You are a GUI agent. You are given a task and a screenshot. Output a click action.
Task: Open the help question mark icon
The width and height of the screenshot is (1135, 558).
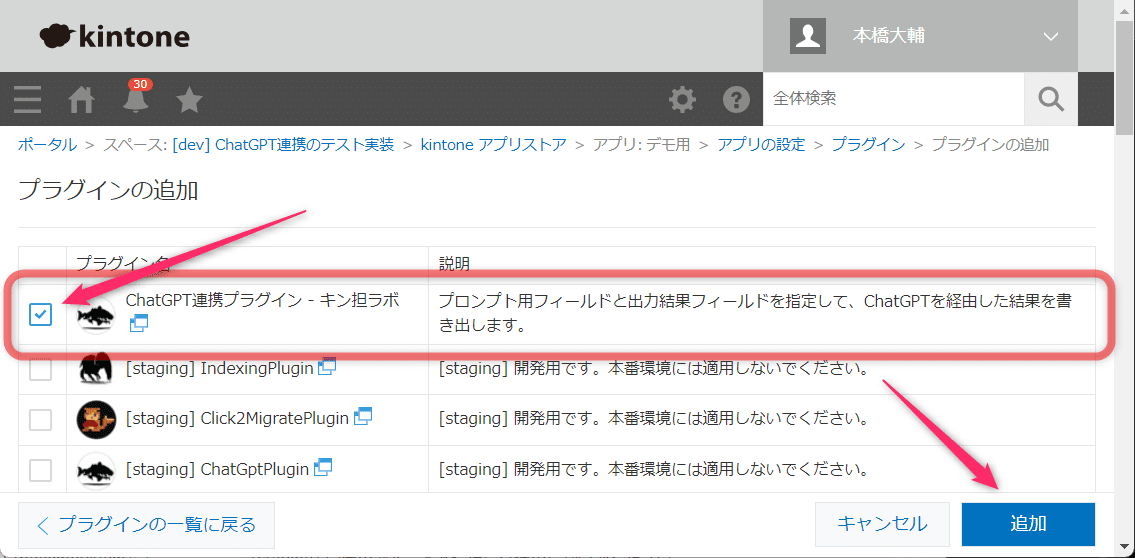coord(736,100)
